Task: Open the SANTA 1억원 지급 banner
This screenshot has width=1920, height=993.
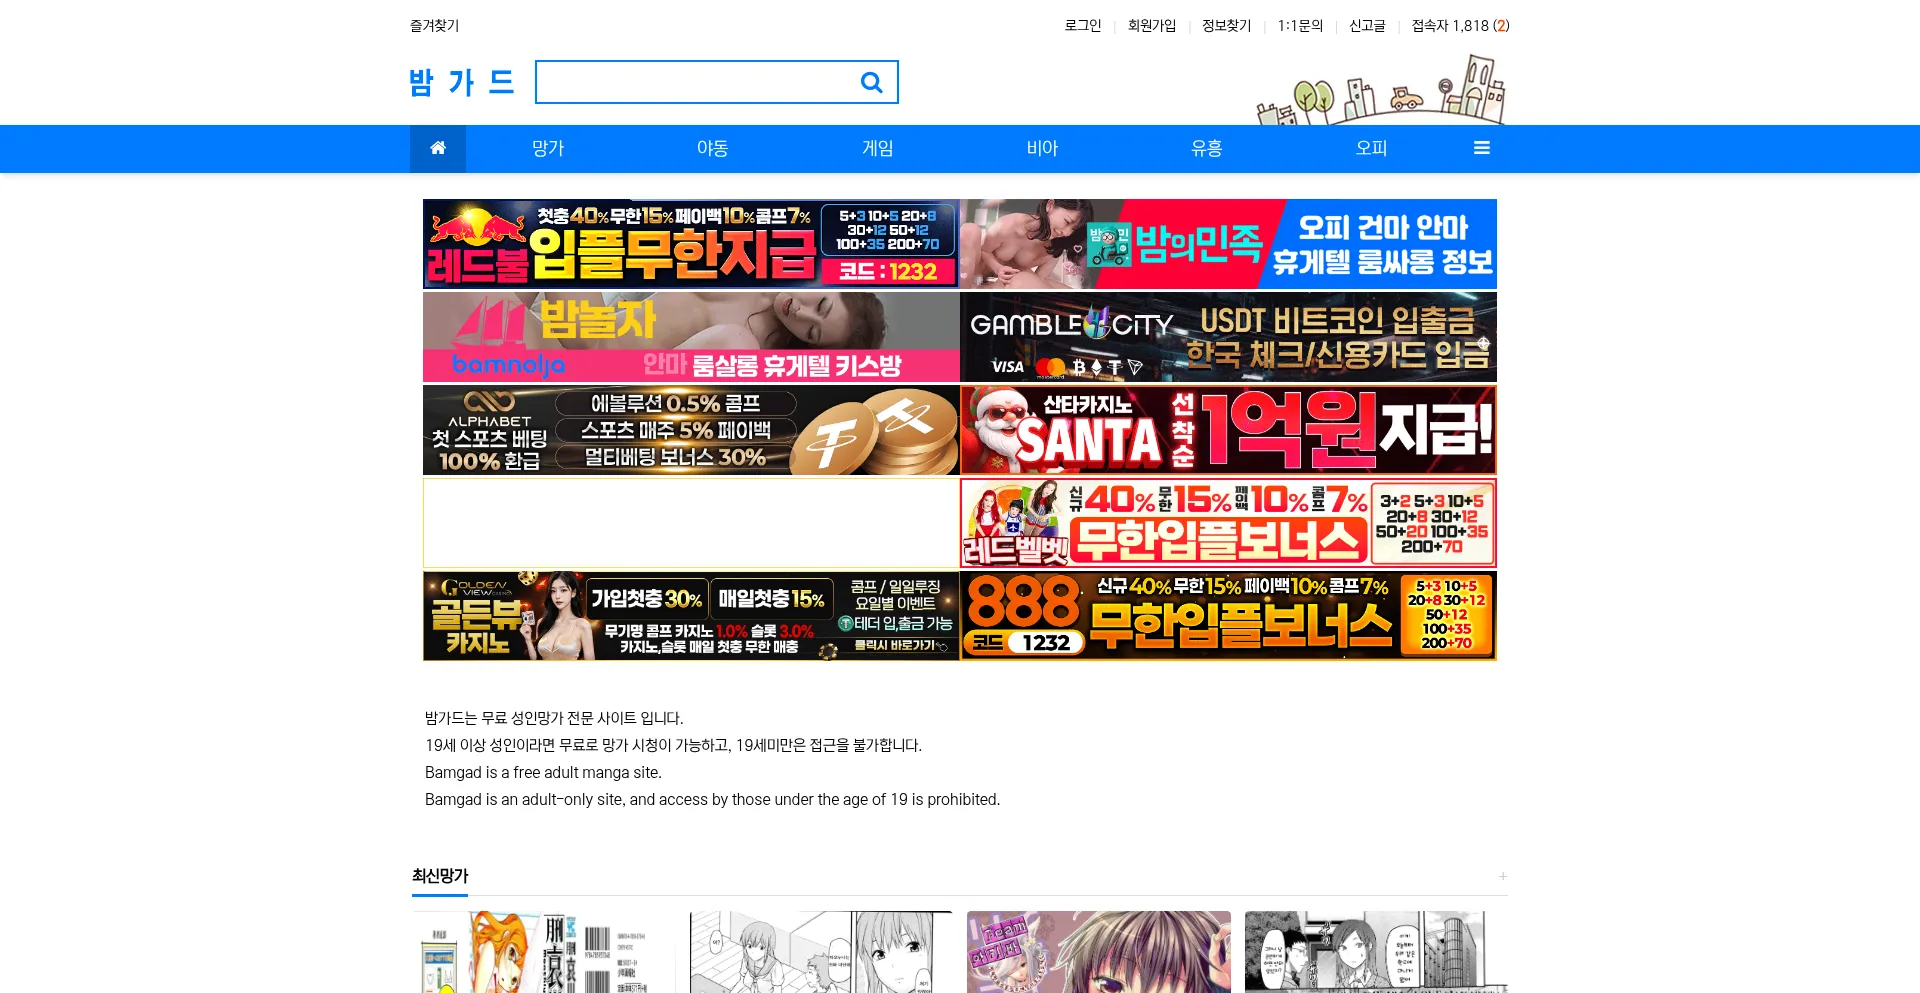Action: (1229, 430)
